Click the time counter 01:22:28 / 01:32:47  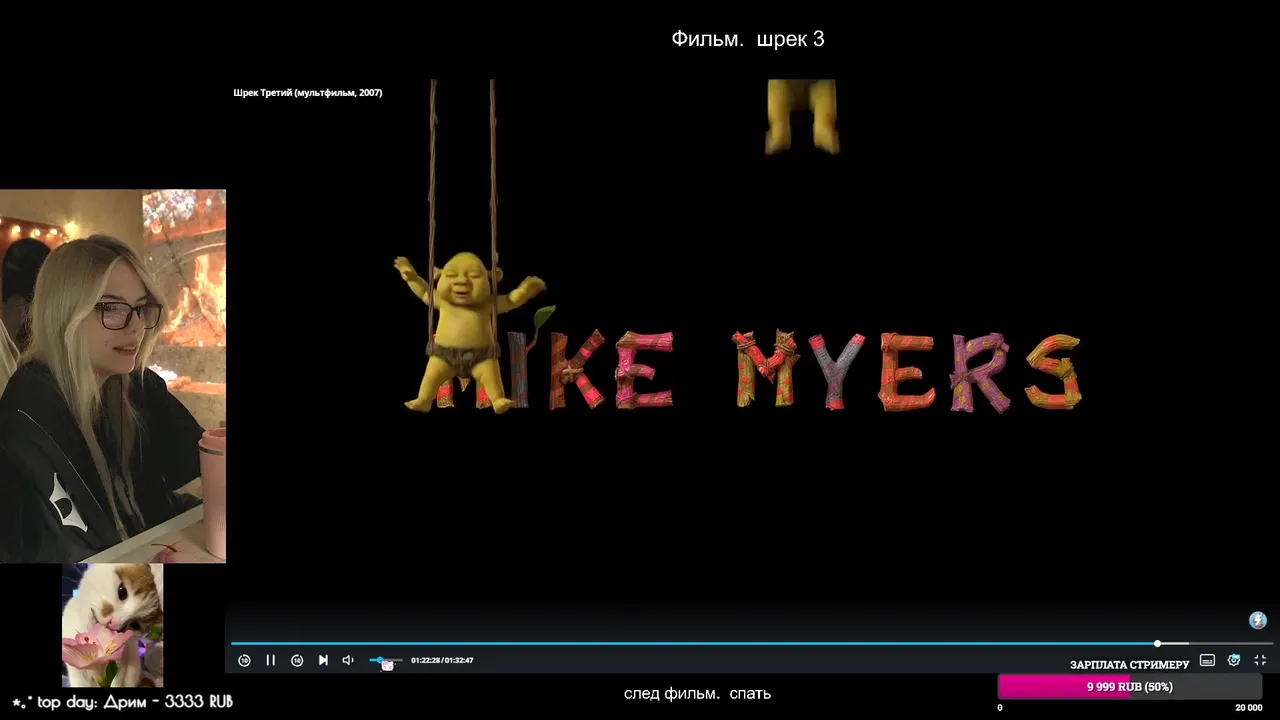coord(442,660)
